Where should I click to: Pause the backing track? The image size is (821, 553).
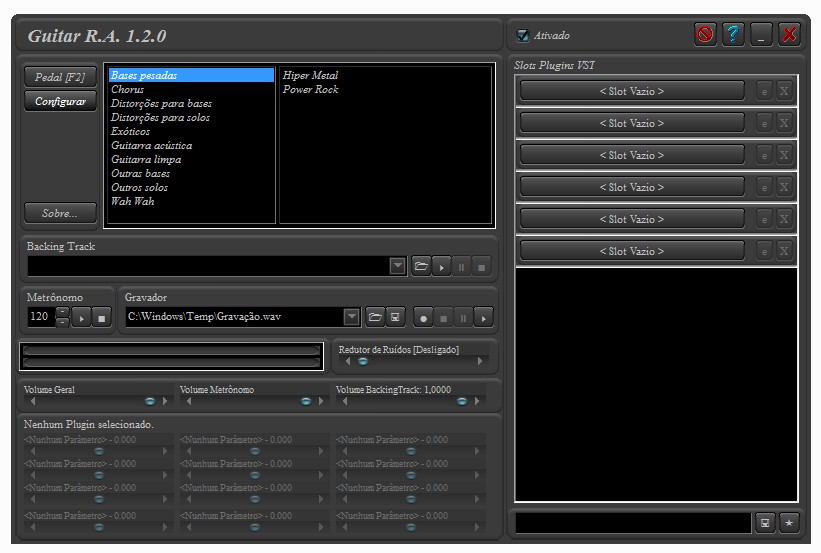click(461, 266)
